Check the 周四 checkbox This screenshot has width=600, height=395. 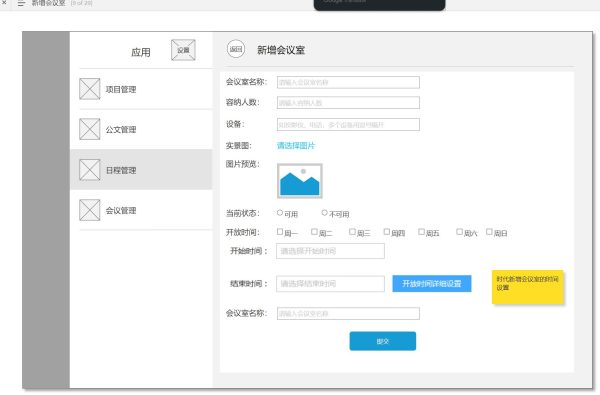click(x=387, y=232)
